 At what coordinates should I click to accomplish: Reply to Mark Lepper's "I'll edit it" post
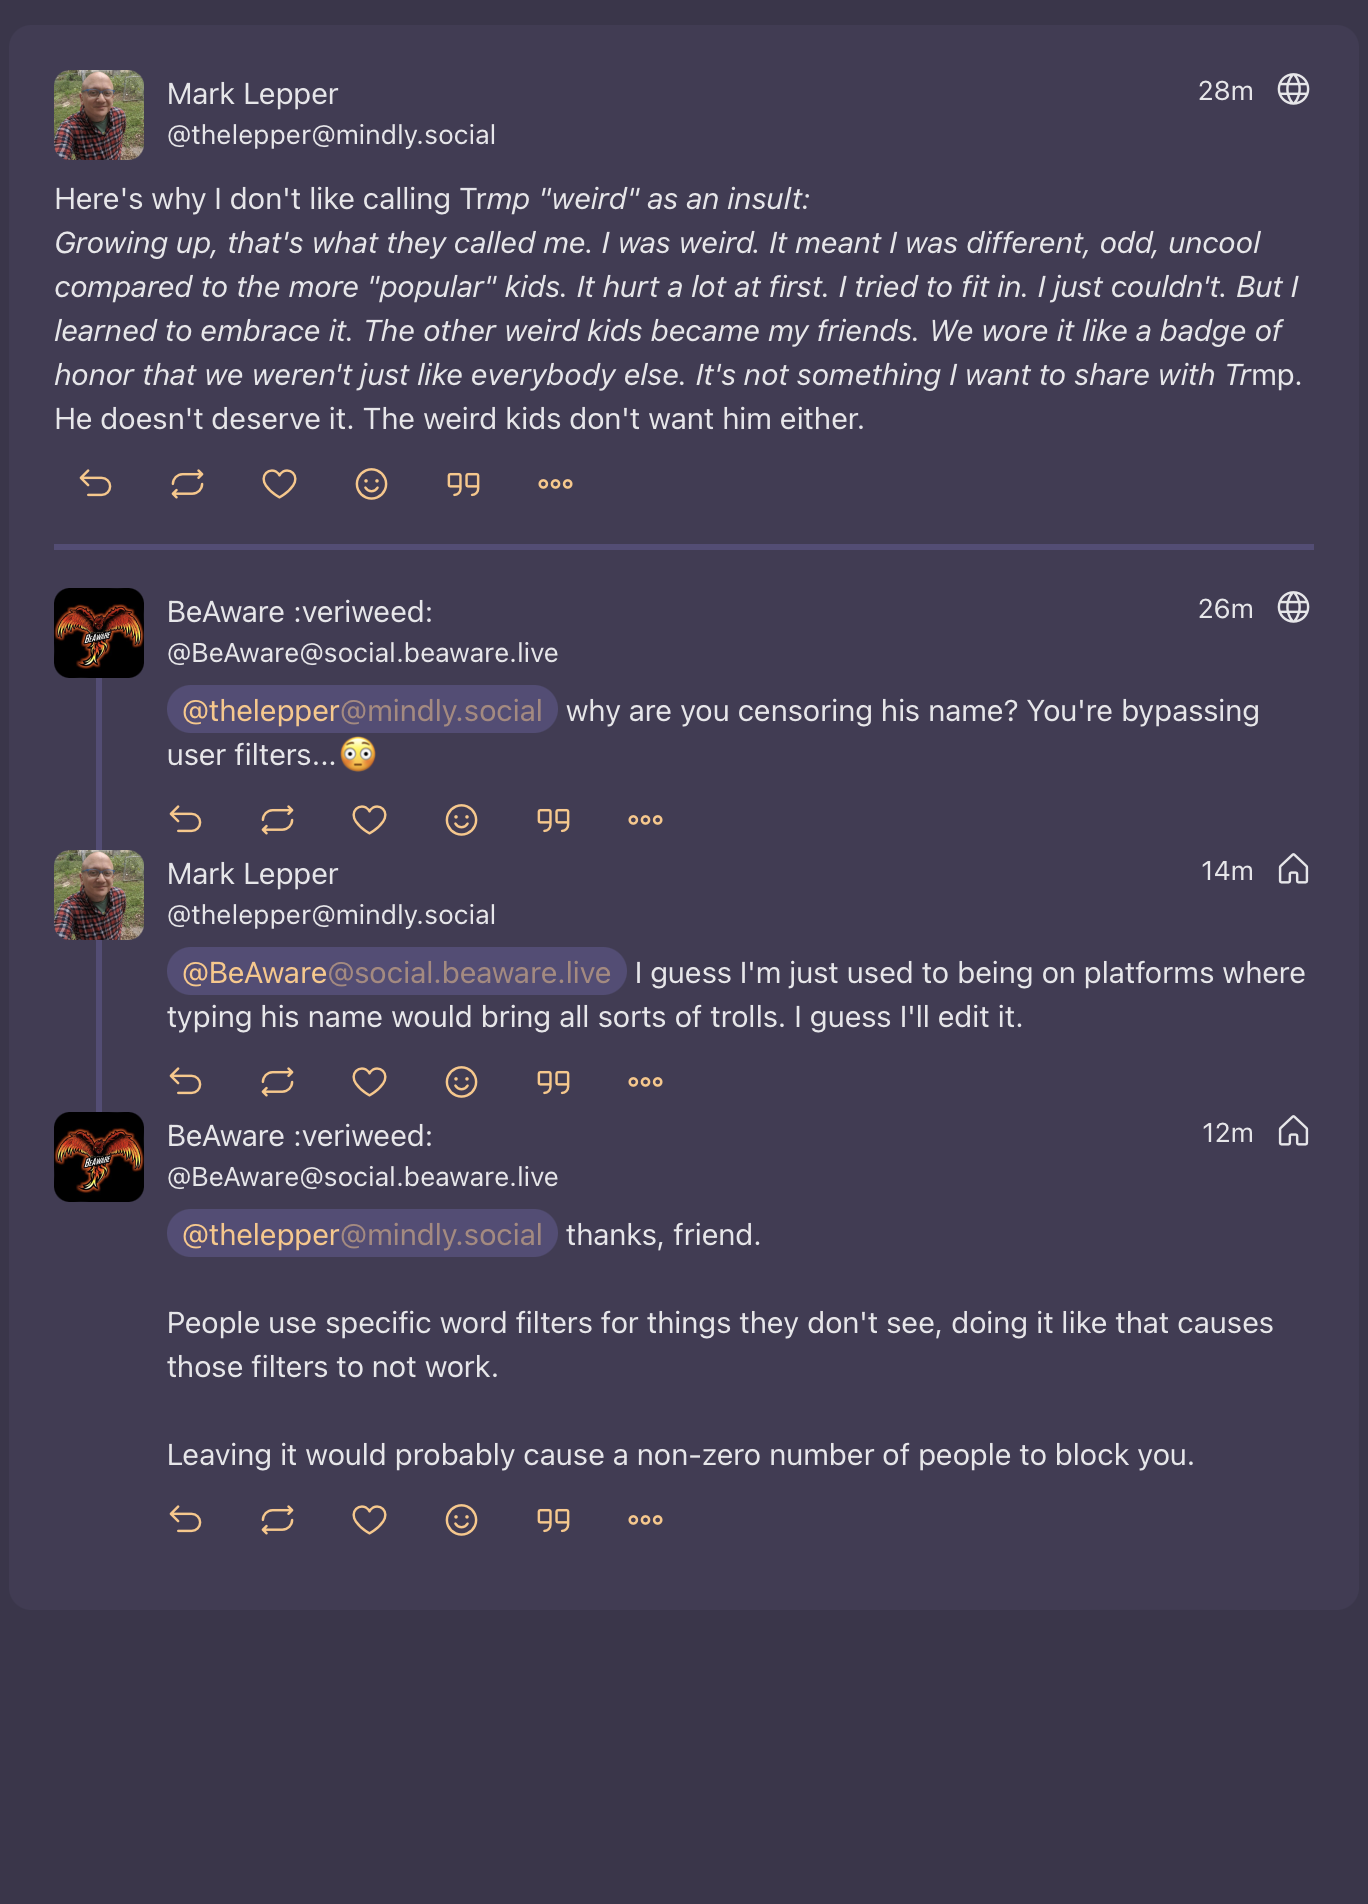[186, 1082]
